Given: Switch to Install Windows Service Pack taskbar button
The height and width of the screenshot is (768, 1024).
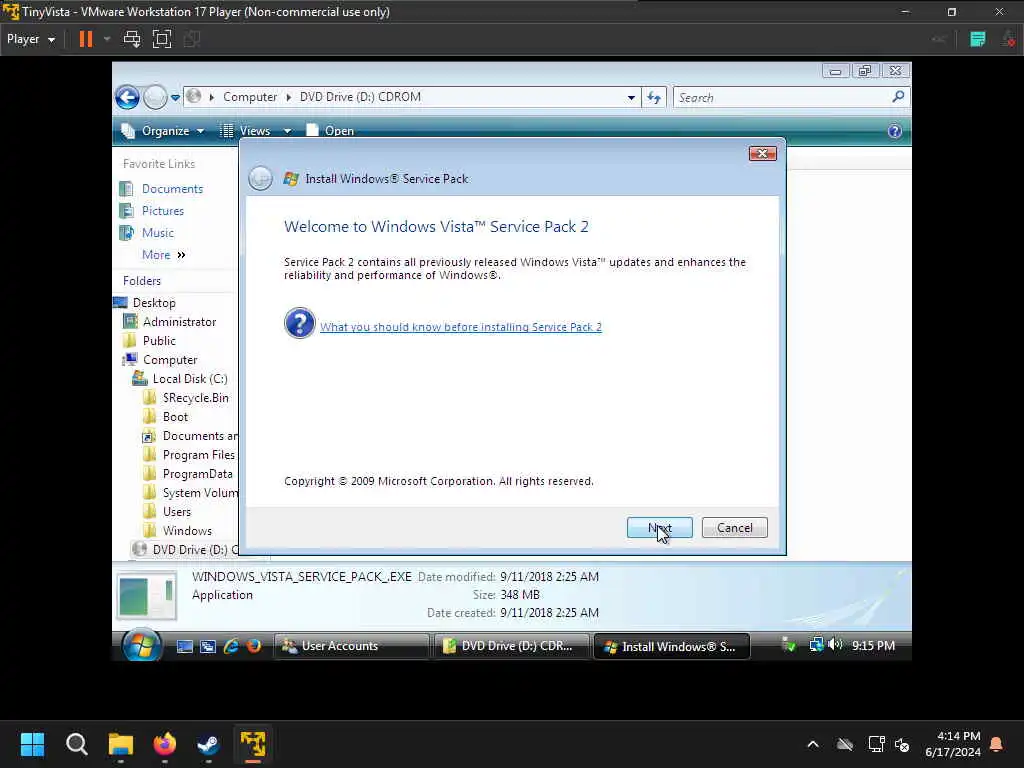Looking at the screenshot, I should pyautogui.click(x=671, y=646).
